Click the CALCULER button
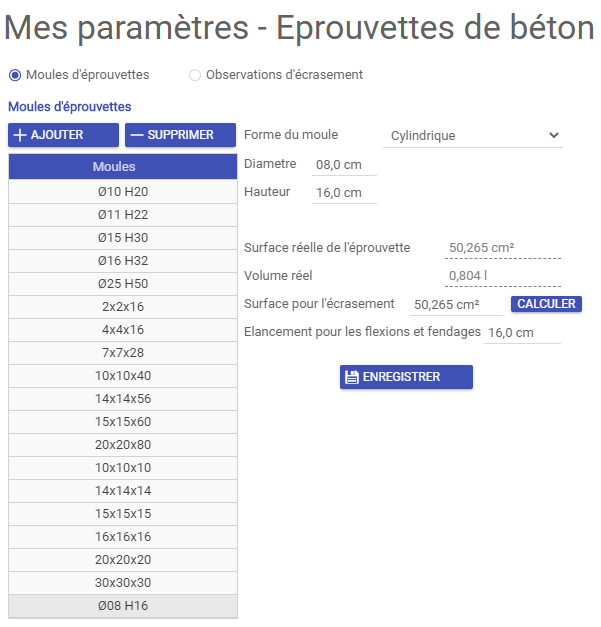The image size is (601, 627). pyautogui.click(x=546, y=304)
